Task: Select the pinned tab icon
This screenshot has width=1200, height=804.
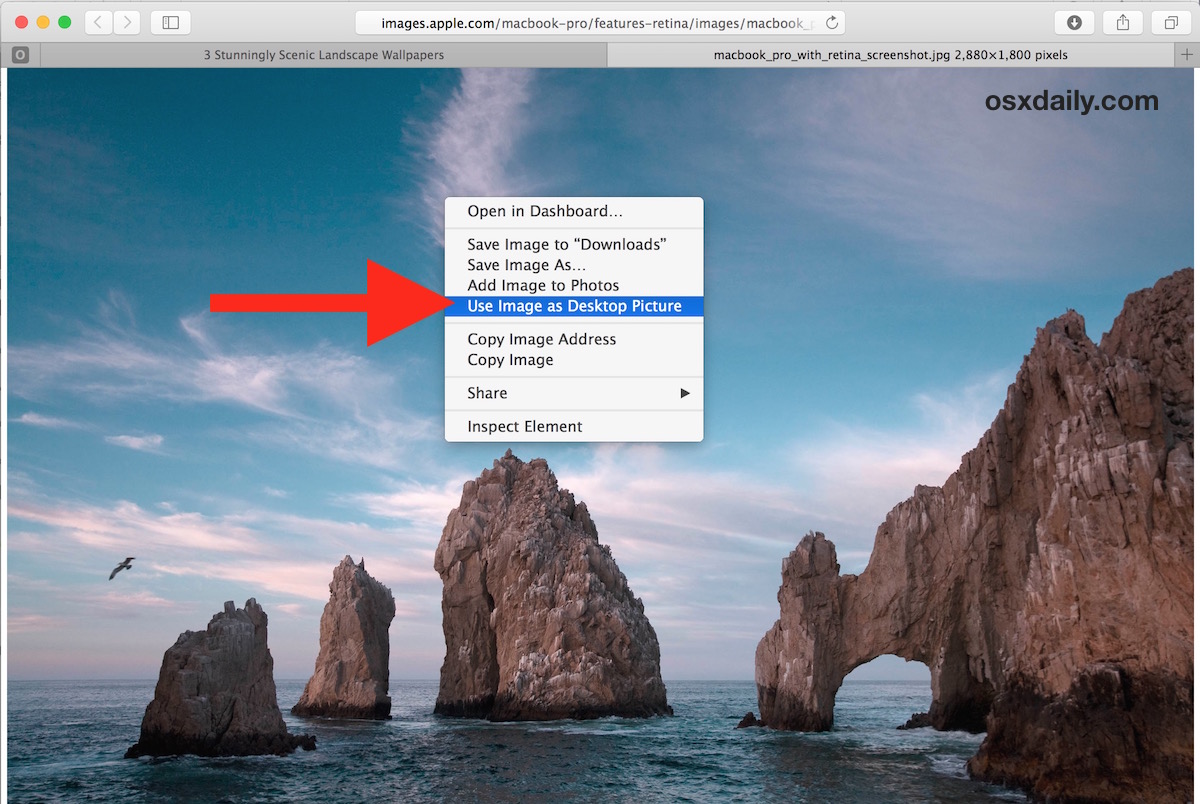Action: (19, 55)
